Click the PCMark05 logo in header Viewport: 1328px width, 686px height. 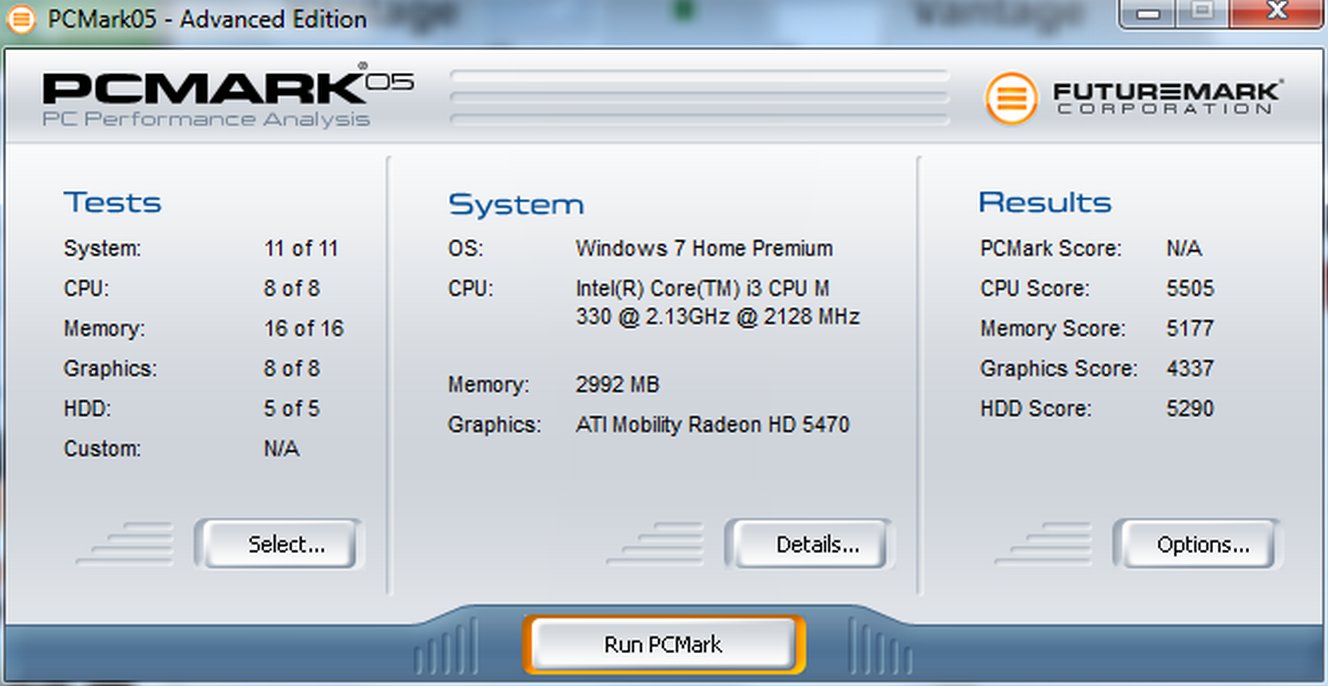click(227, 98)
